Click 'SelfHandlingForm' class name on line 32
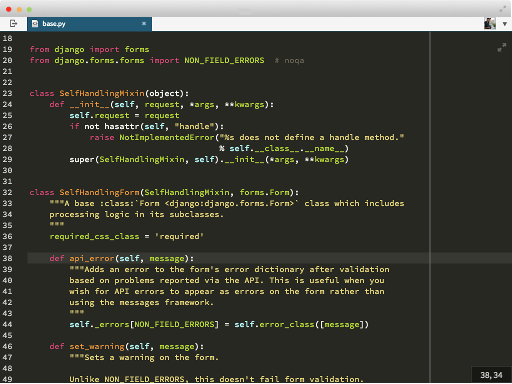The image size is (512, 384). [x=99, y=192]
